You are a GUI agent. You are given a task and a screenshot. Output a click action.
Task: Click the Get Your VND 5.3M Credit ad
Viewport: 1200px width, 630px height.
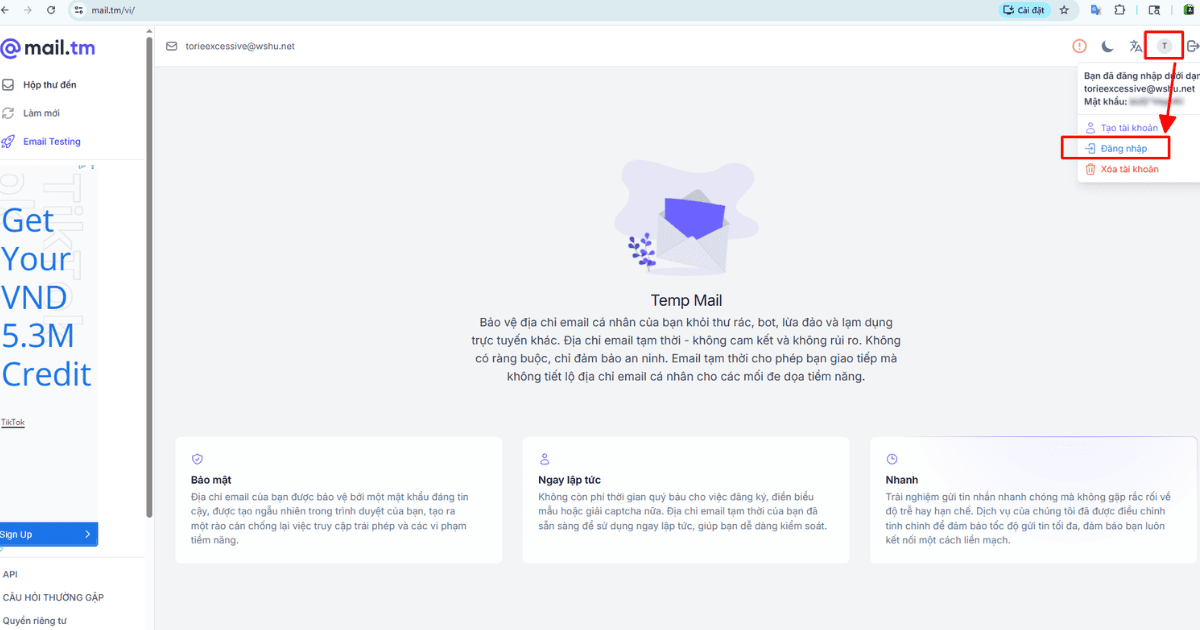pos(46,297)
